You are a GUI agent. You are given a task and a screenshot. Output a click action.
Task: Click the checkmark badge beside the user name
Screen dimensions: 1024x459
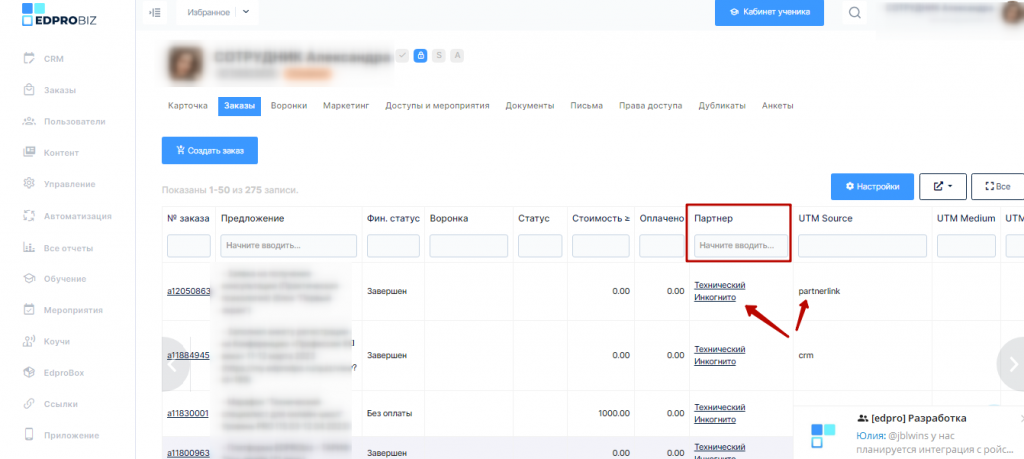[402, 55]
